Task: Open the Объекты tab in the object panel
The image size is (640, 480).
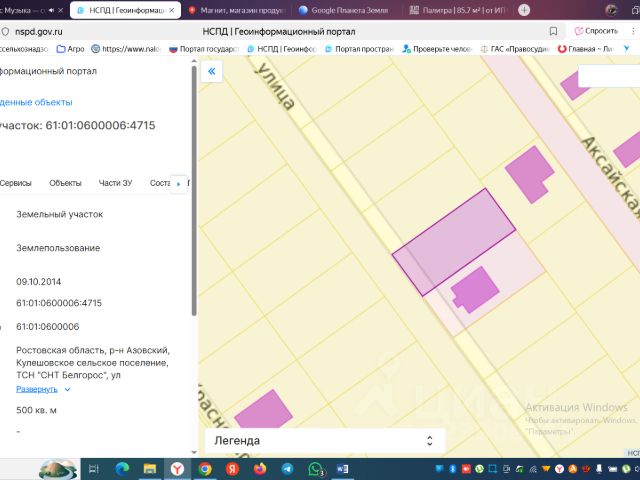Action: tap(65, 183)
